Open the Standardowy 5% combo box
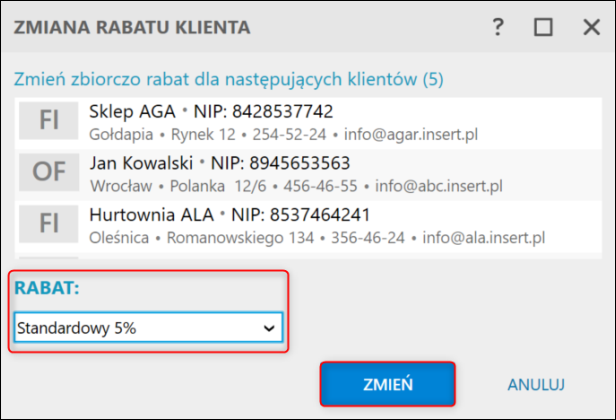The height and width of the screenshot is (420, 616). click(x=148, y=328)
